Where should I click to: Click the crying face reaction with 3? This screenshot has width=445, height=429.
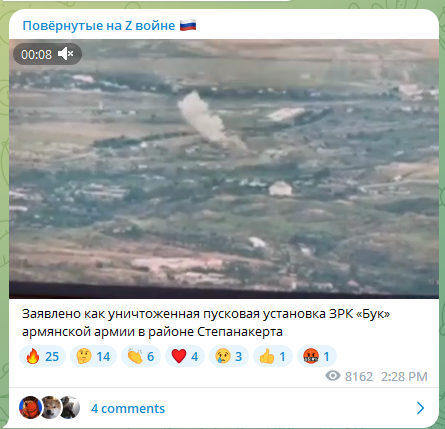229,356
